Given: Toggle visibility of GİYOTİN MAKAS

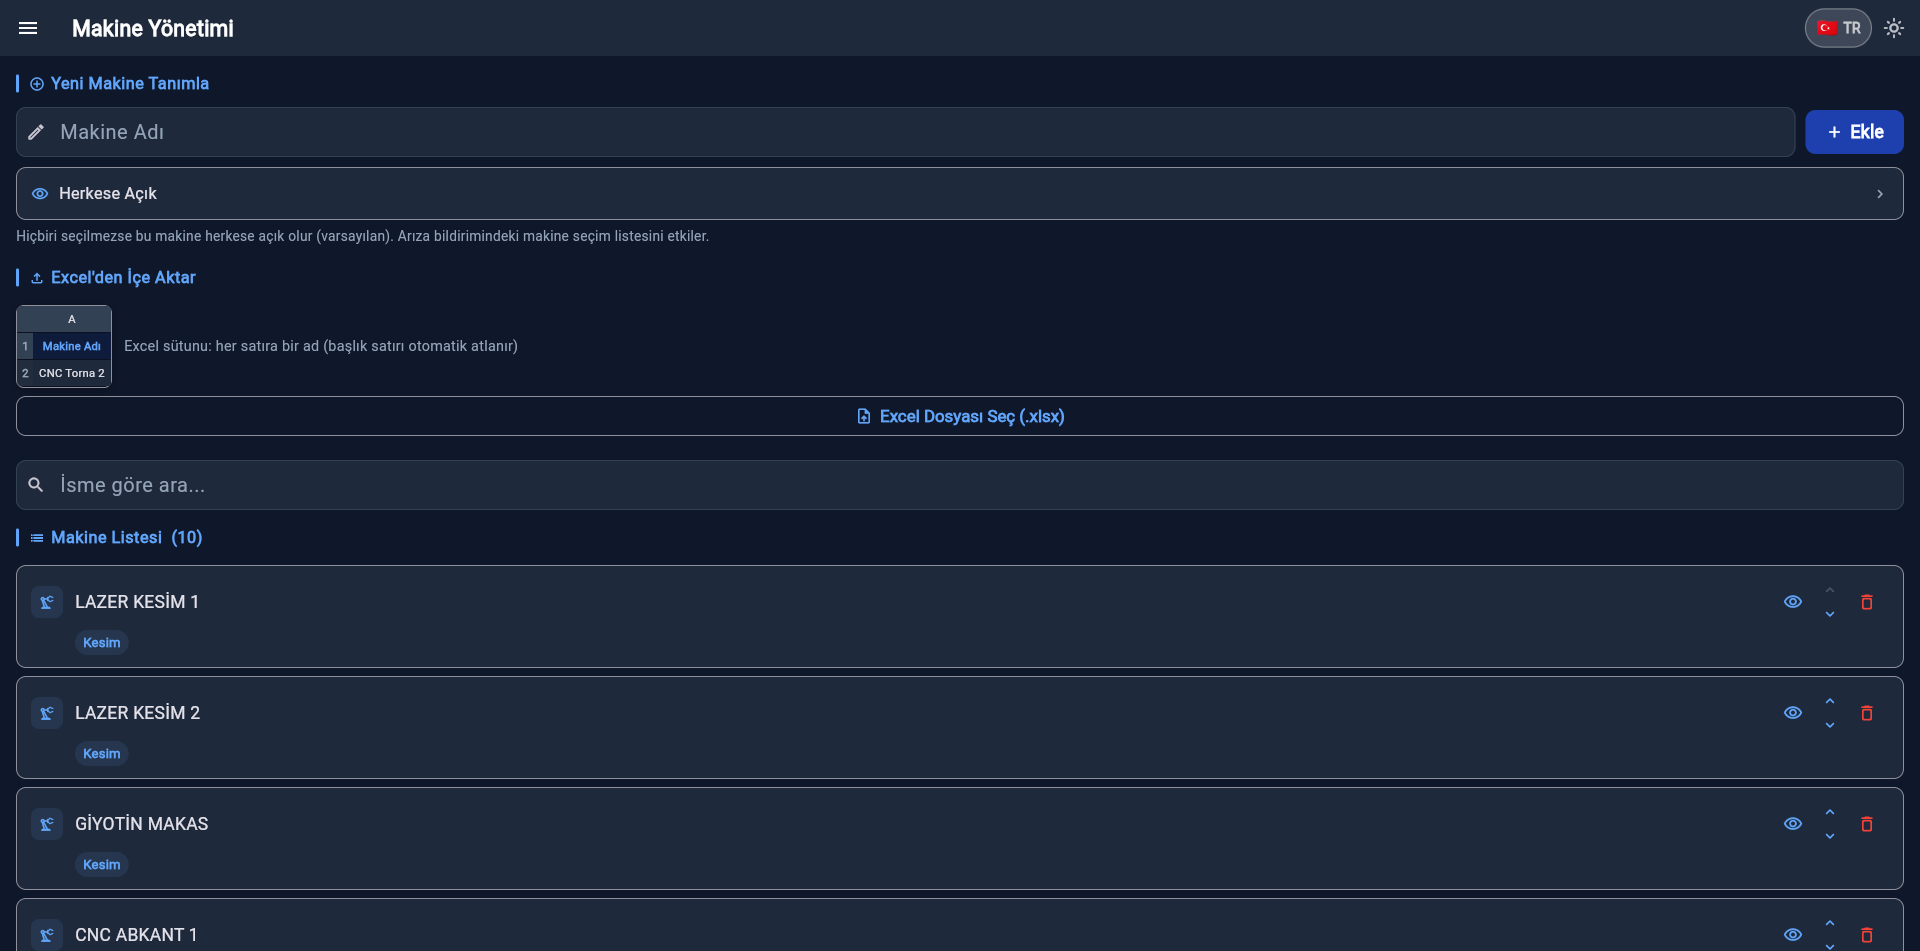Looking at the screenshot, I should (1793, 824).
